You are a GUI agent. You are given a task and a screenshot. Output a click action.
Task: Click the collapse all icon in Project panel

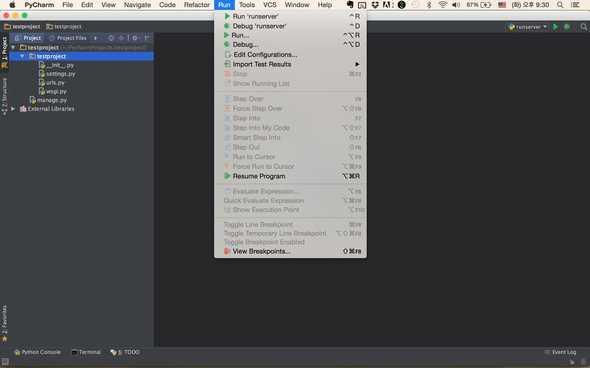[121, 38]
